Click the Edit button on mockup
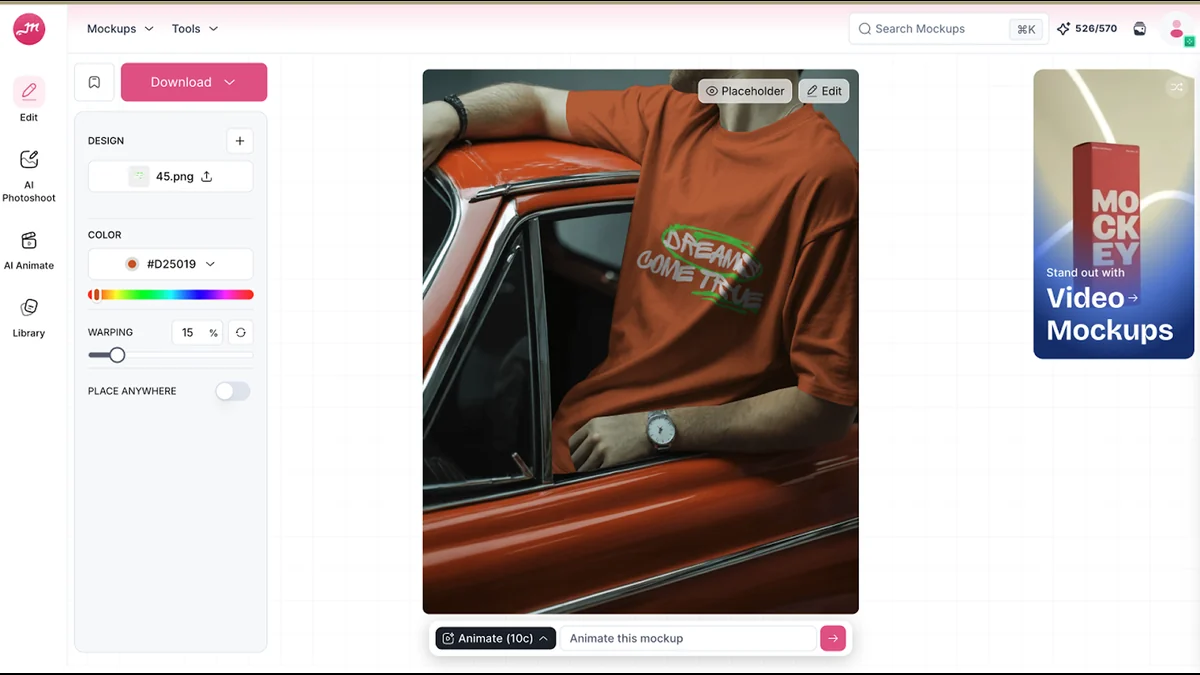Image resolution: width=1200 pixels, height=675 pixels. (824, 91)
